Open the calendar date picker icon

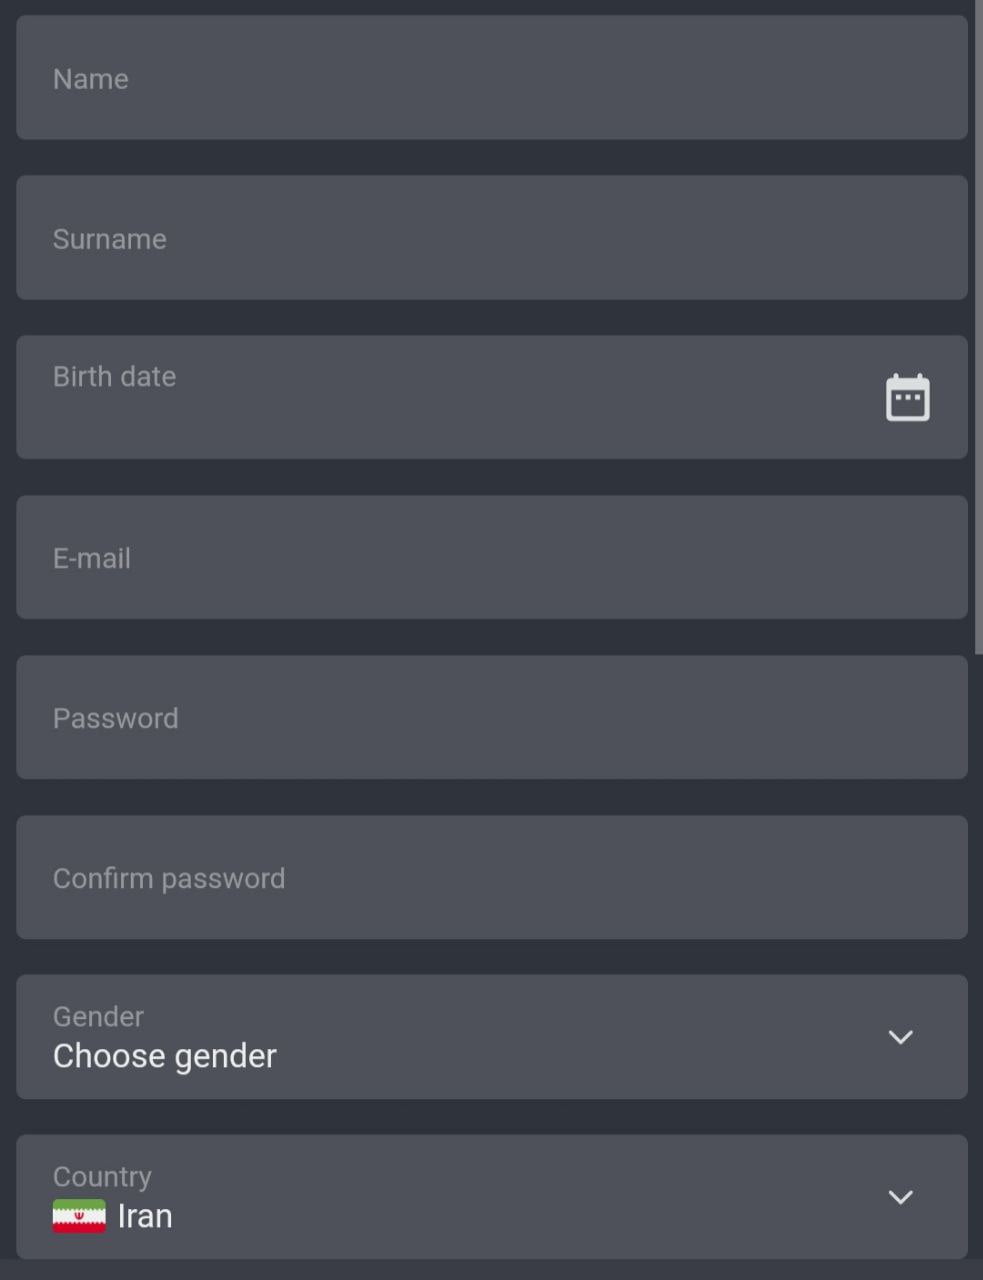(x=908, y=396)
